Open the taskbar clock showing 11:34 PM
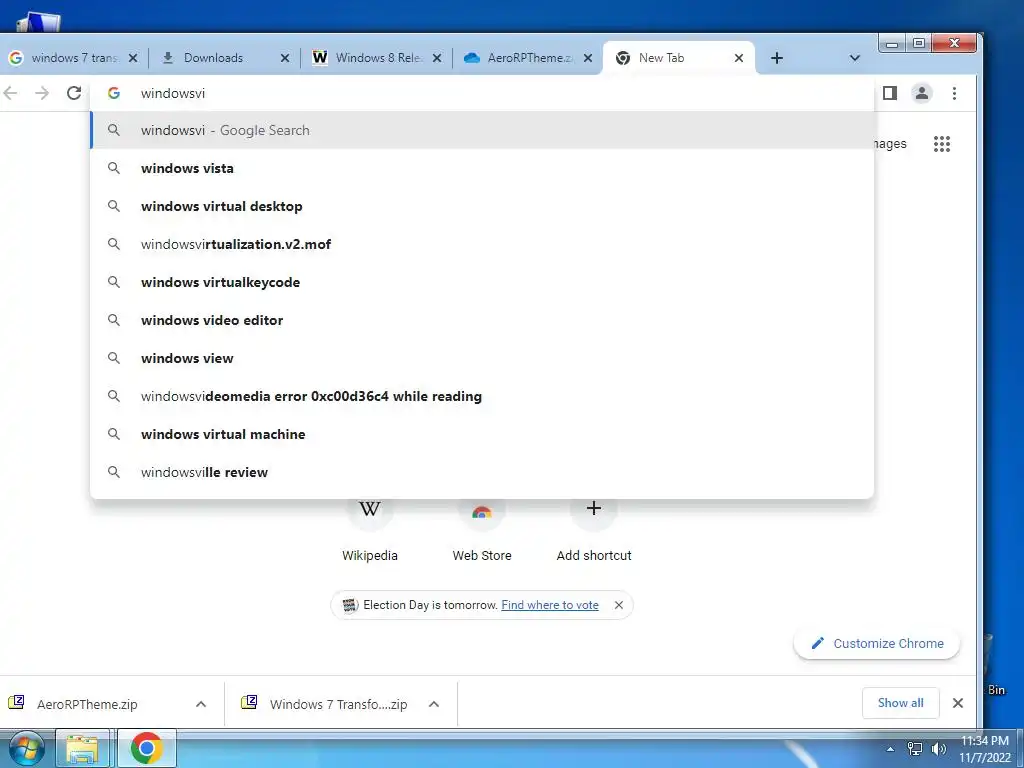Screen dimensions: 1024x768 (x=985, y=749)
